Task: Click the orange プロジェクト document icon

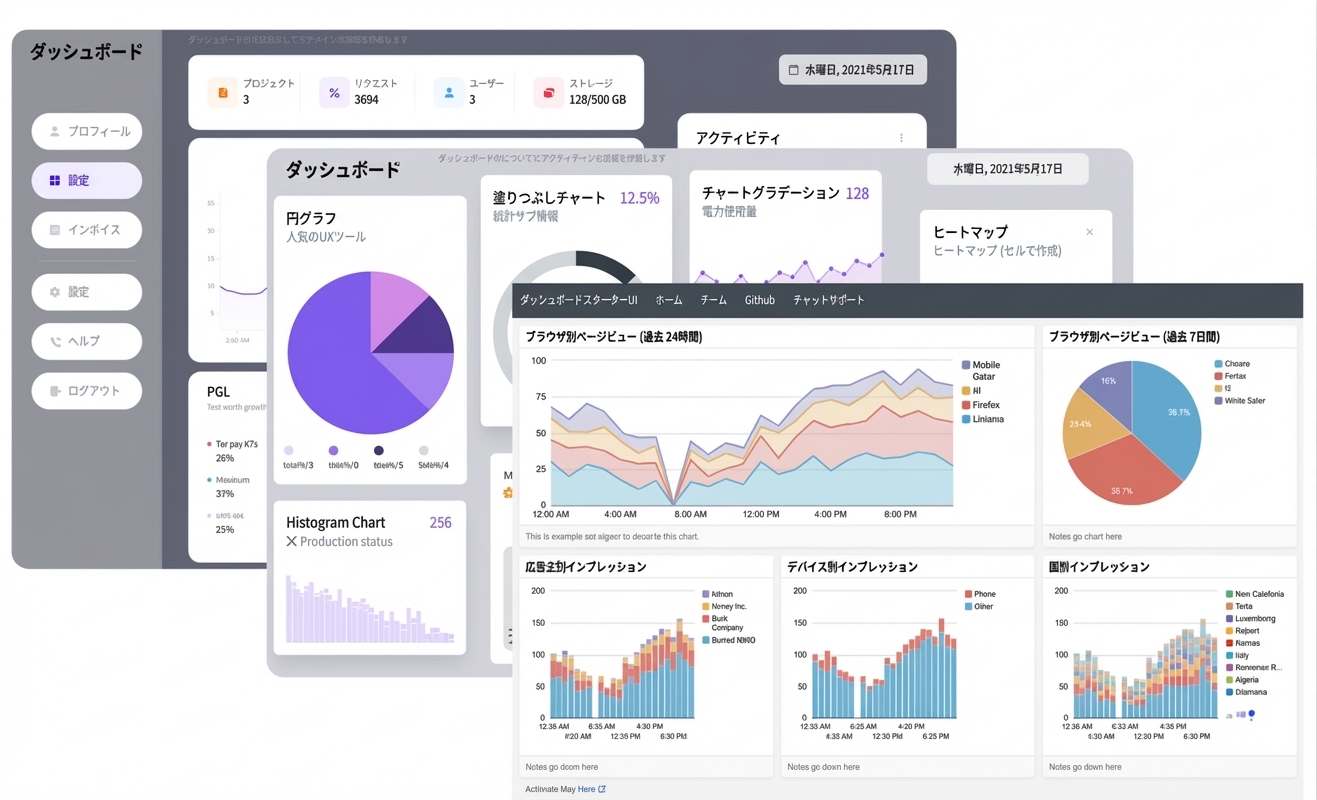Action: pyautogui.click(x=222, y=93)
